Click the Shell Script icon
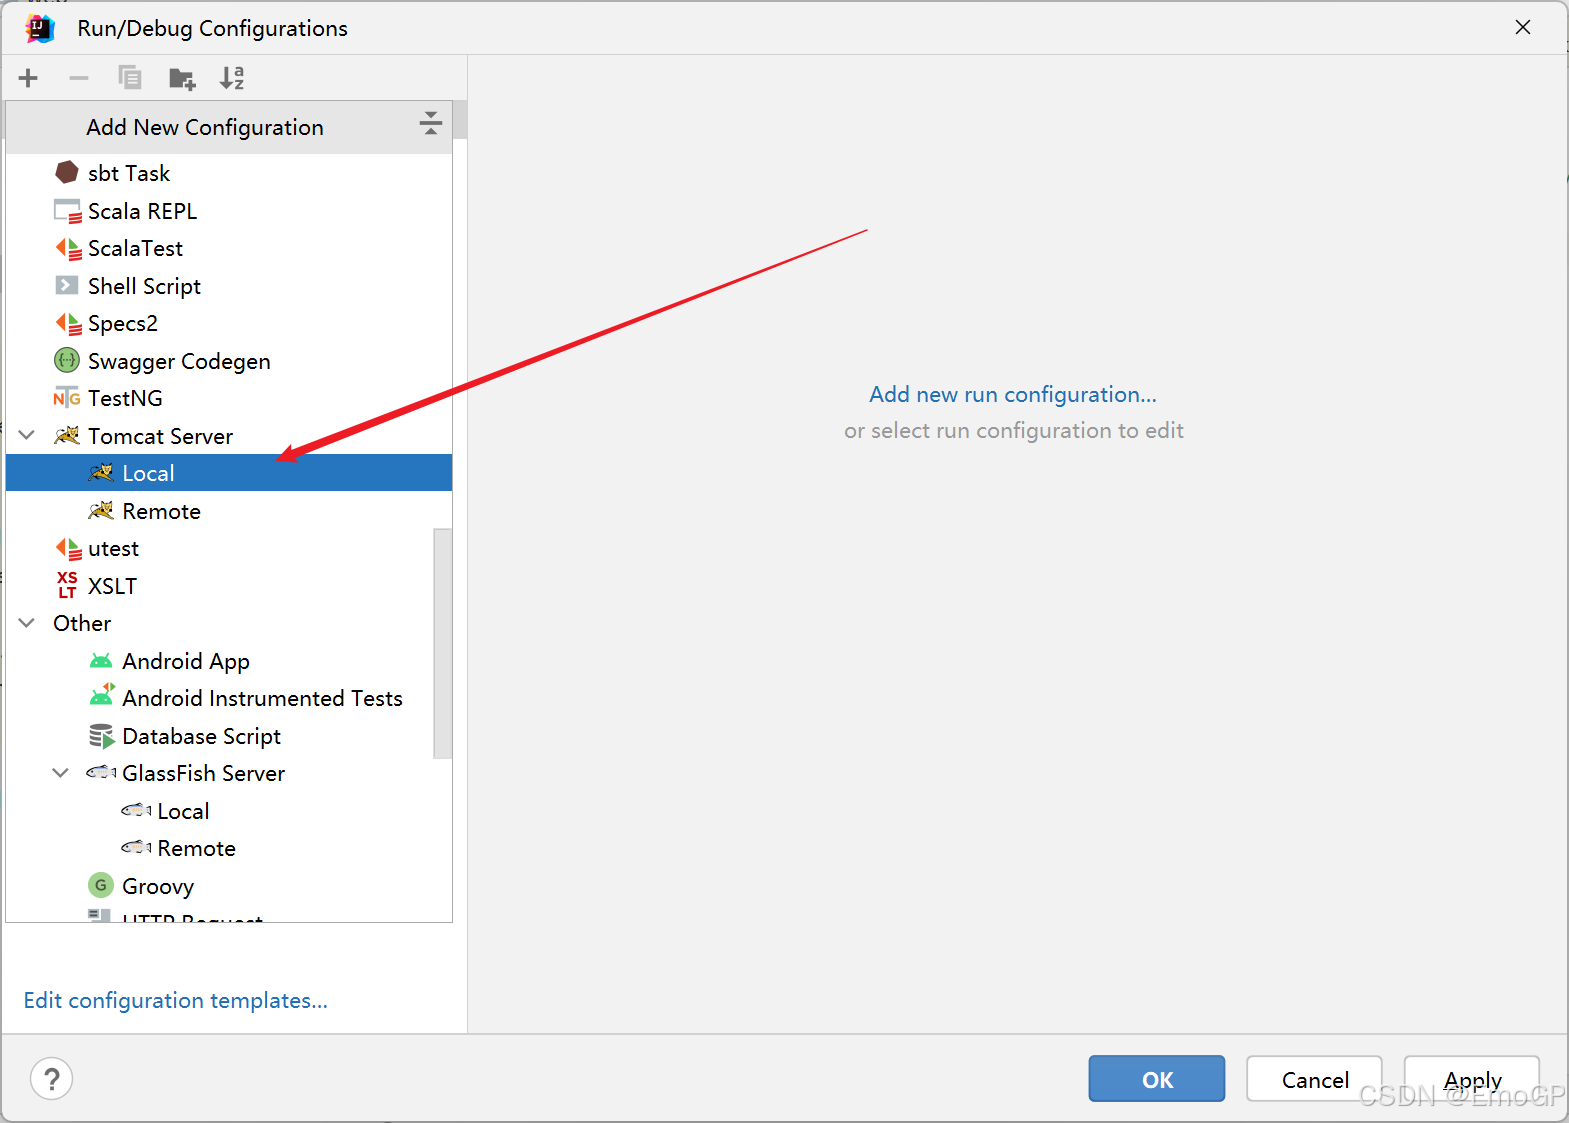The height and width of the screenshot is (1123, 1569). pyautogui.click(x=67, y=286)
